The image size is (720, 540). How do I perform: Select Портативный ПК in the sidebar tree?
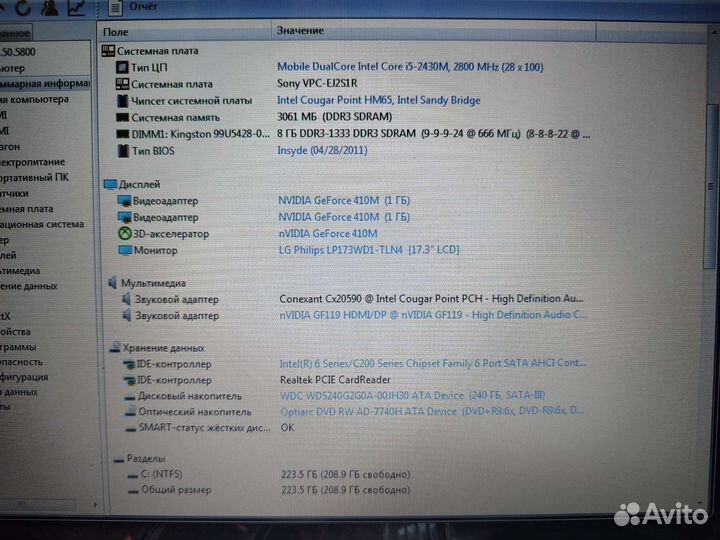point(34,177)
